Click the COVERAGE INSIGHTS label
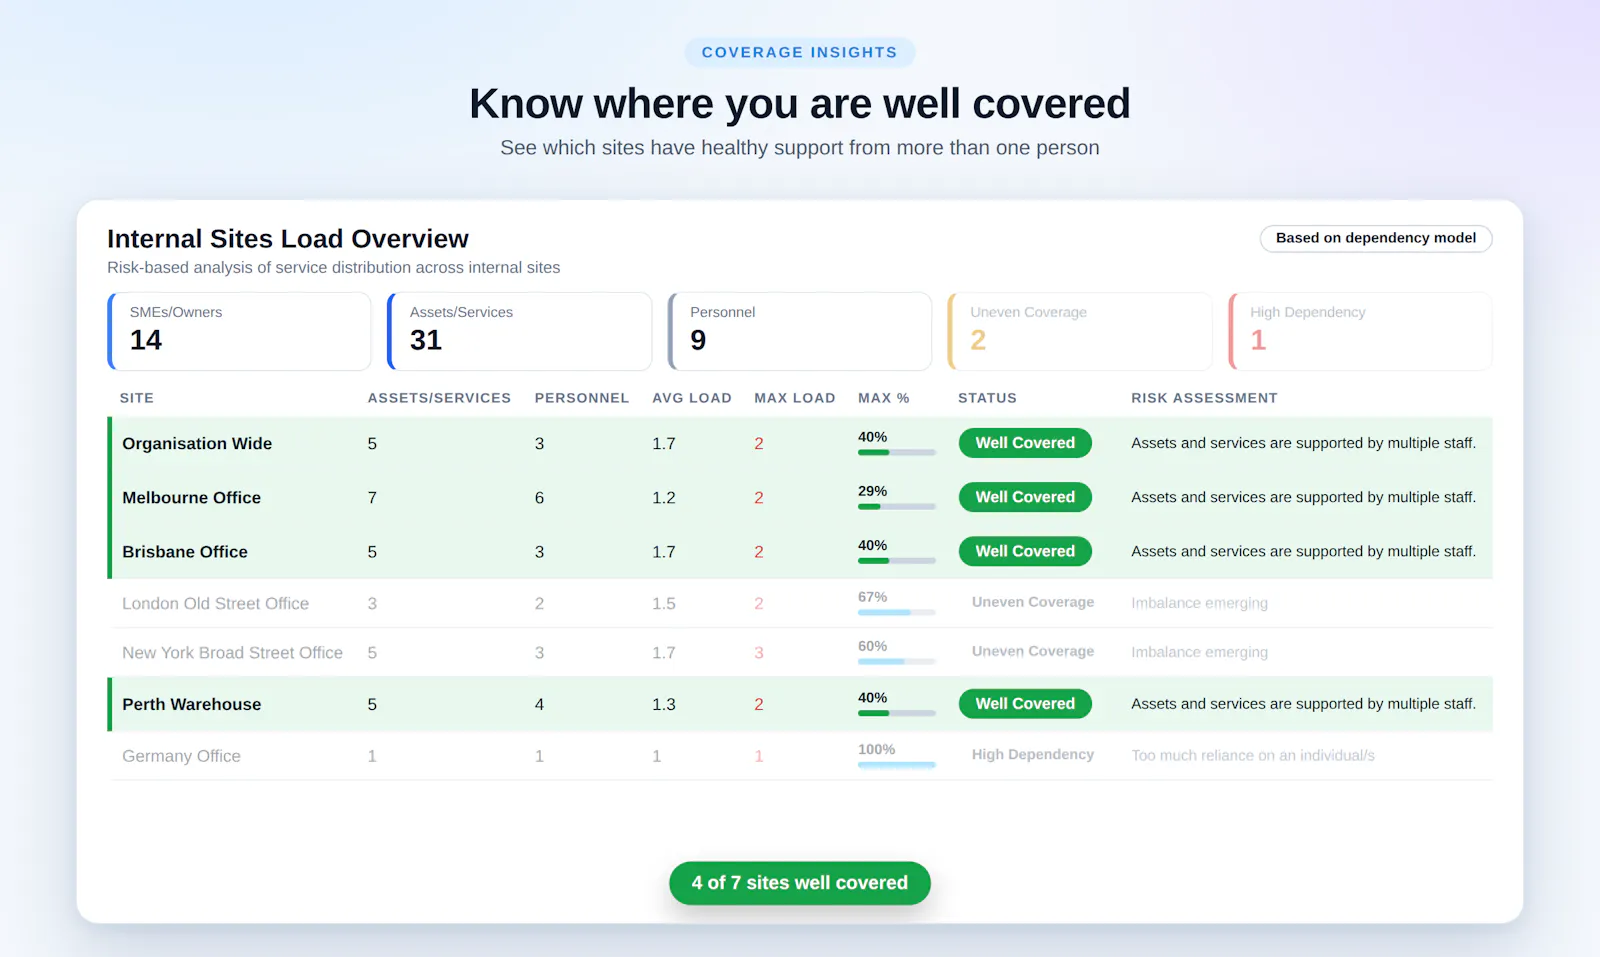Screen dimensions: 1600x957 [x=800, y=52]
